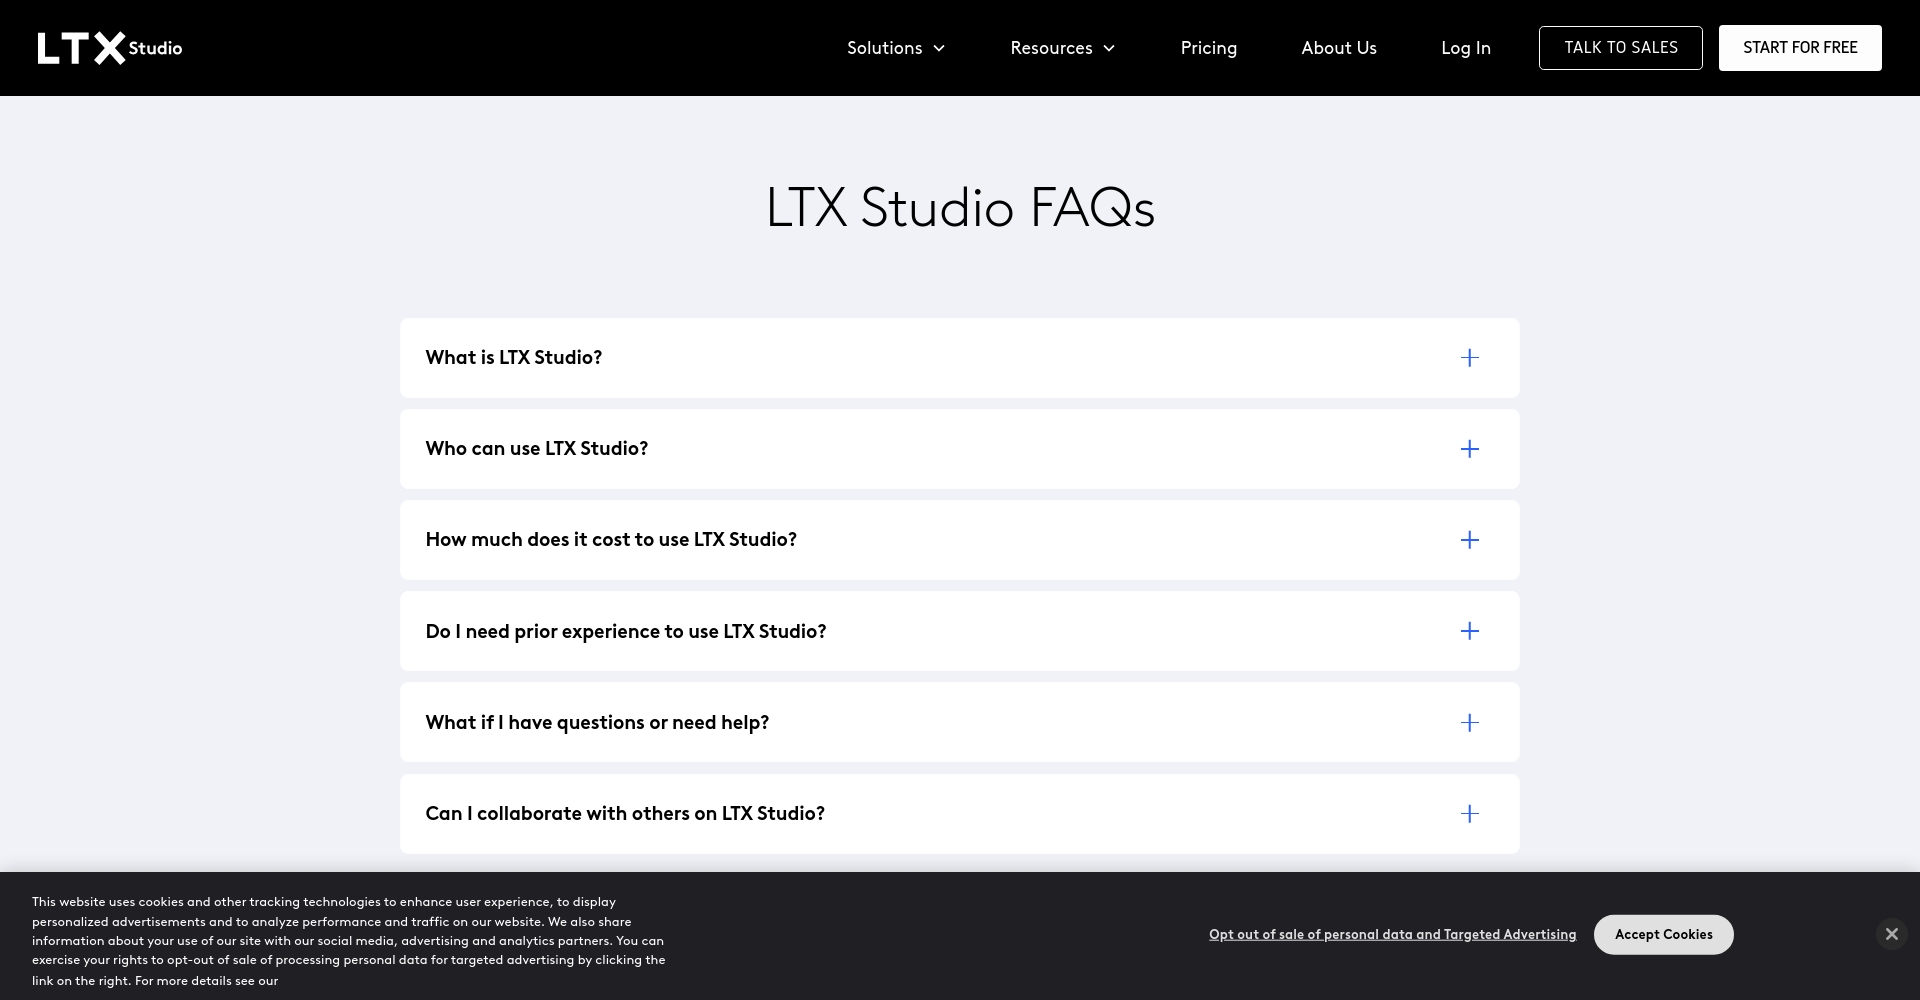Click the Resources chevron arrow

click(x=1109, y=48)
